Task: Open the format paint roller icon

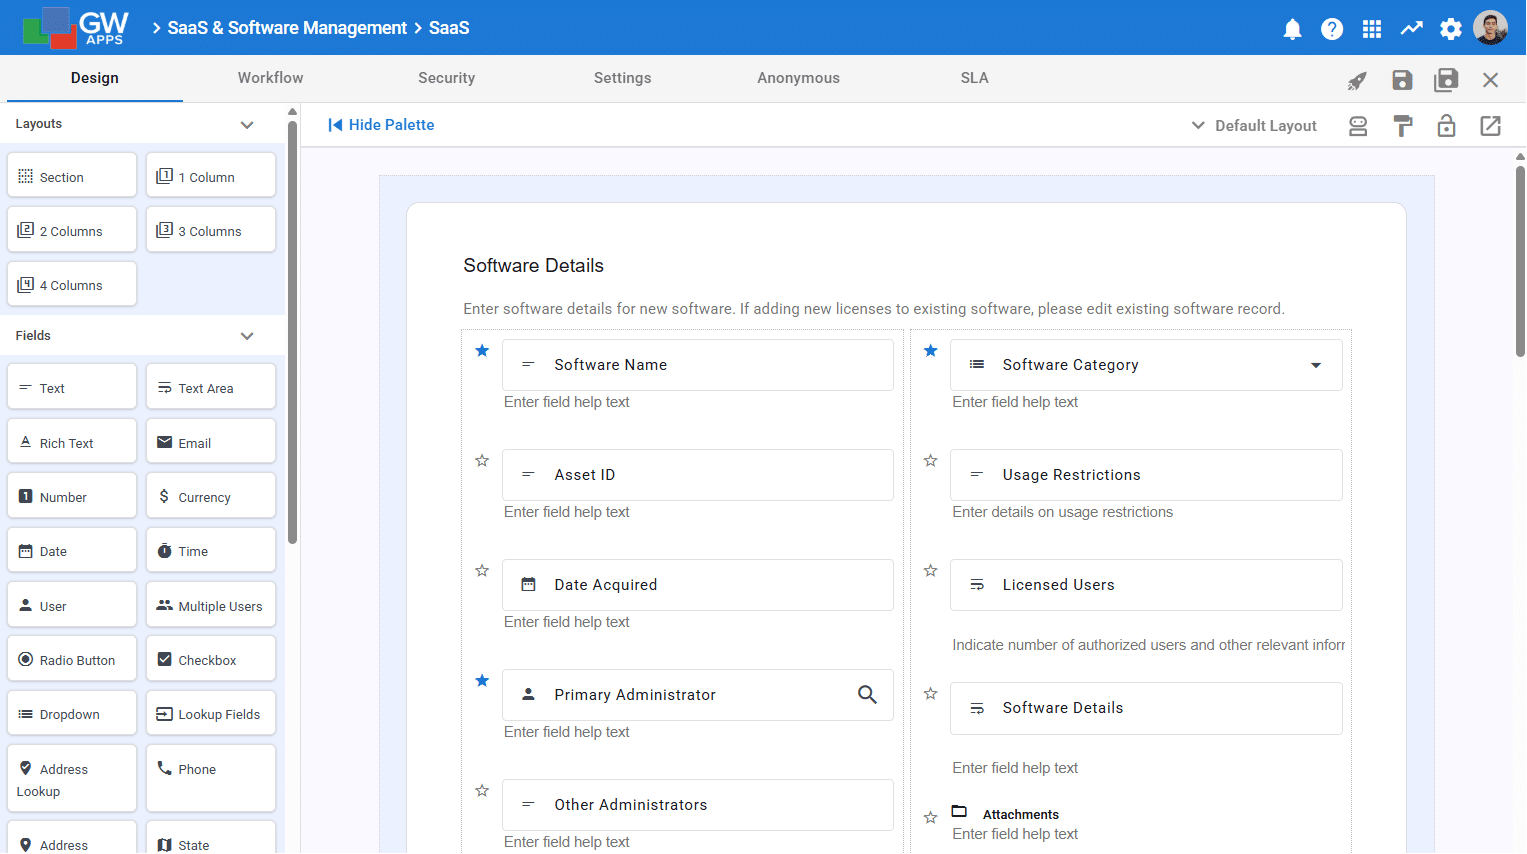Action: click(1403, 126)
